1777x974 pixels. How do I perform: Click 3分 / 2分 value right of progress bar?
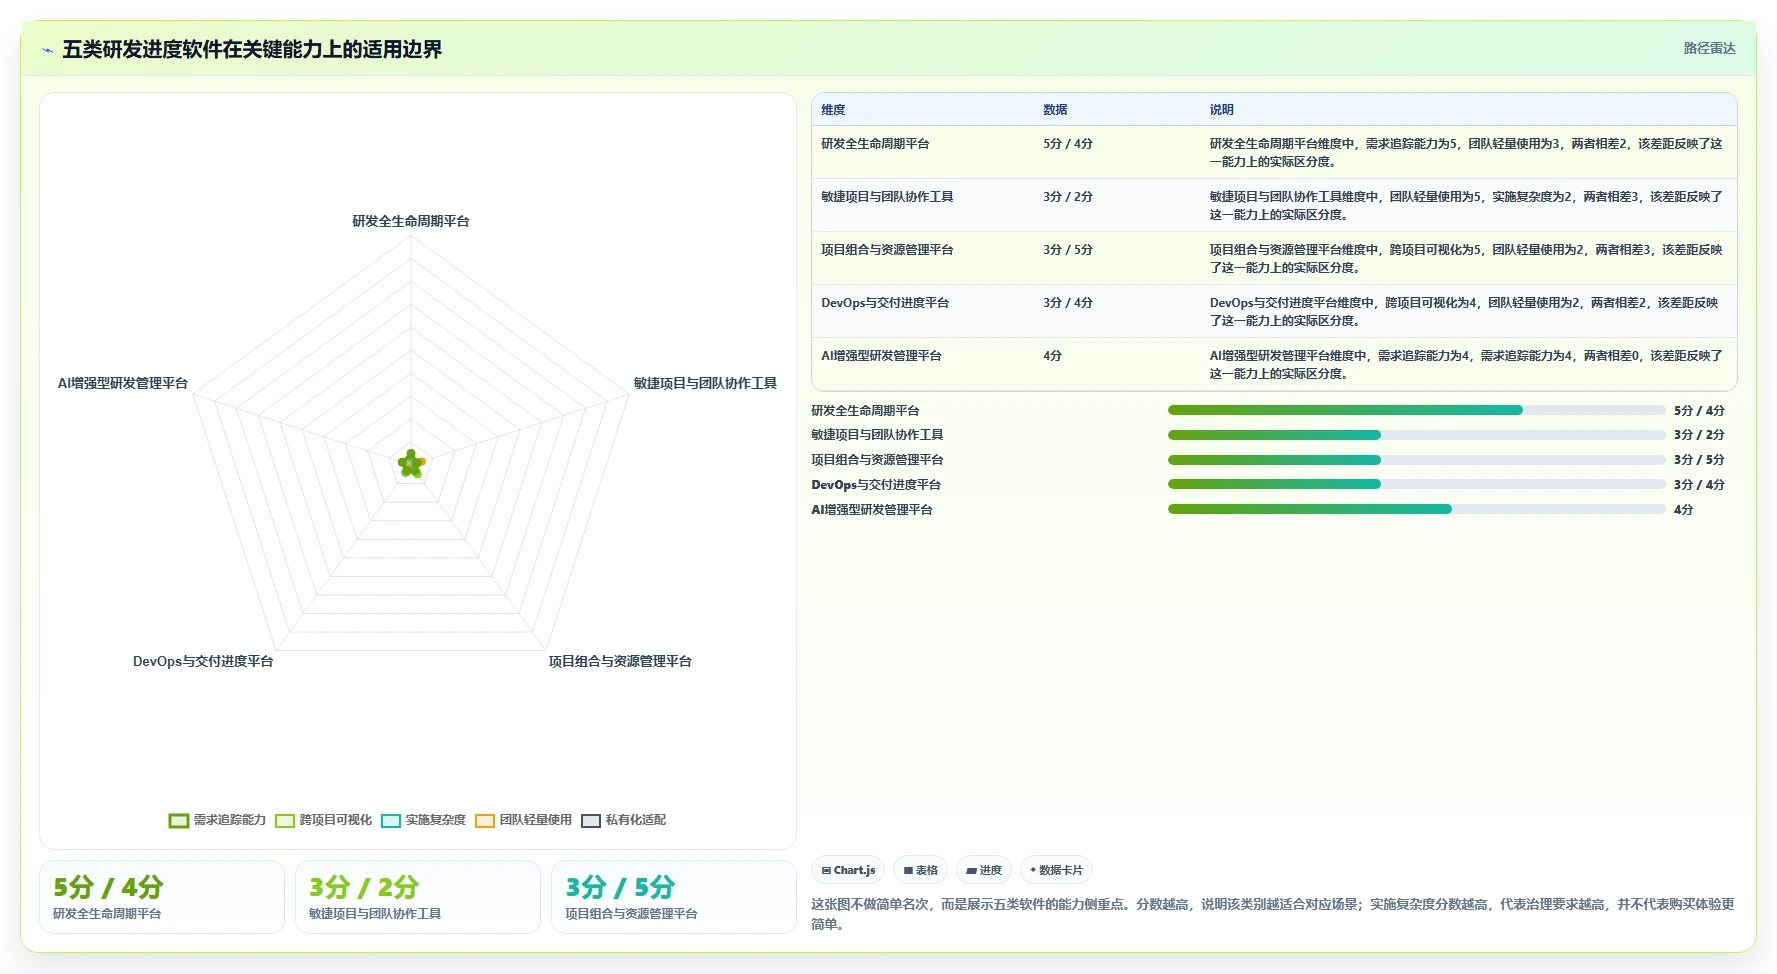(1699, 435)
